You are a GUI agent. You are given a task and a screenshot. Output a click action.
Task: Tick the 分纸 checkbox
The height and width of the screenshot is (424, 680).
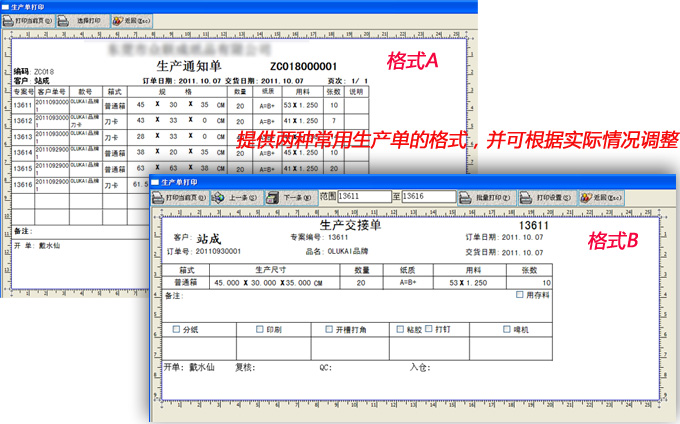point(177,329)
